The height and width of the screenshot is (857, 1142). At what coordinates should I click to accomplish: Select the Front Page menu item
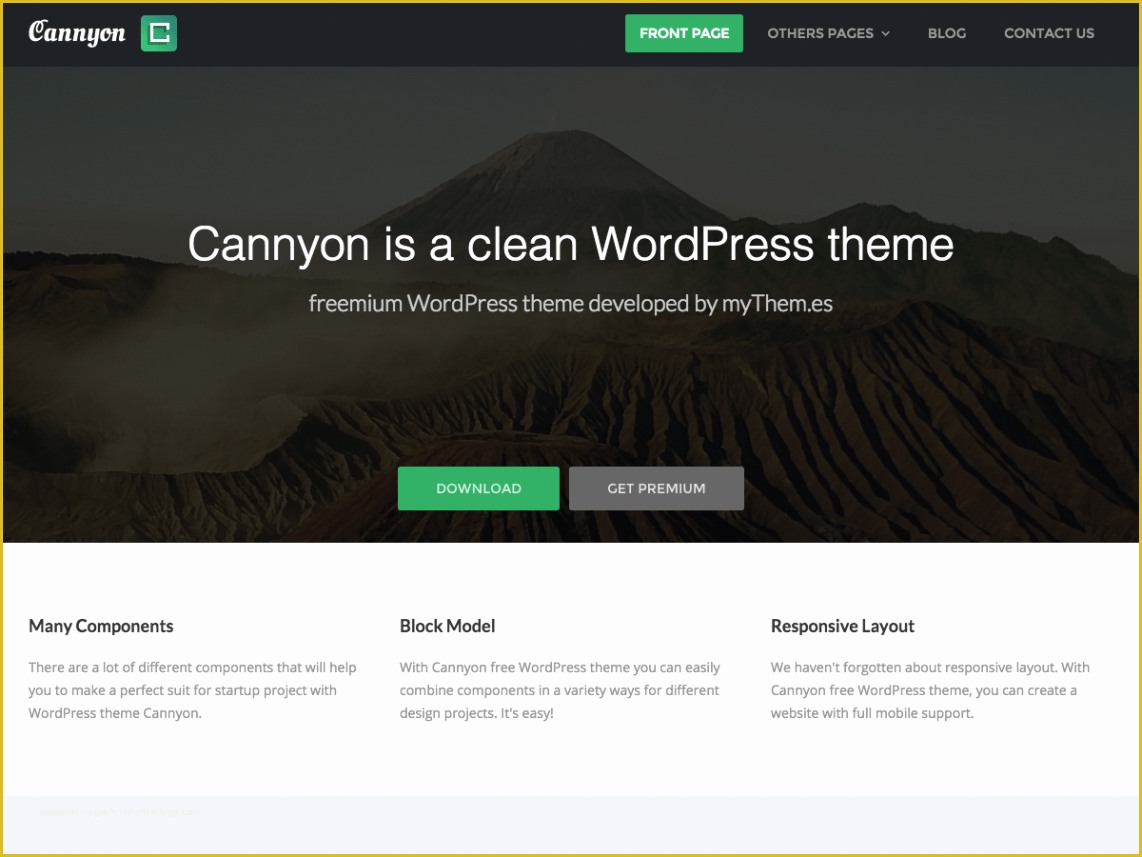coord(683,33)
